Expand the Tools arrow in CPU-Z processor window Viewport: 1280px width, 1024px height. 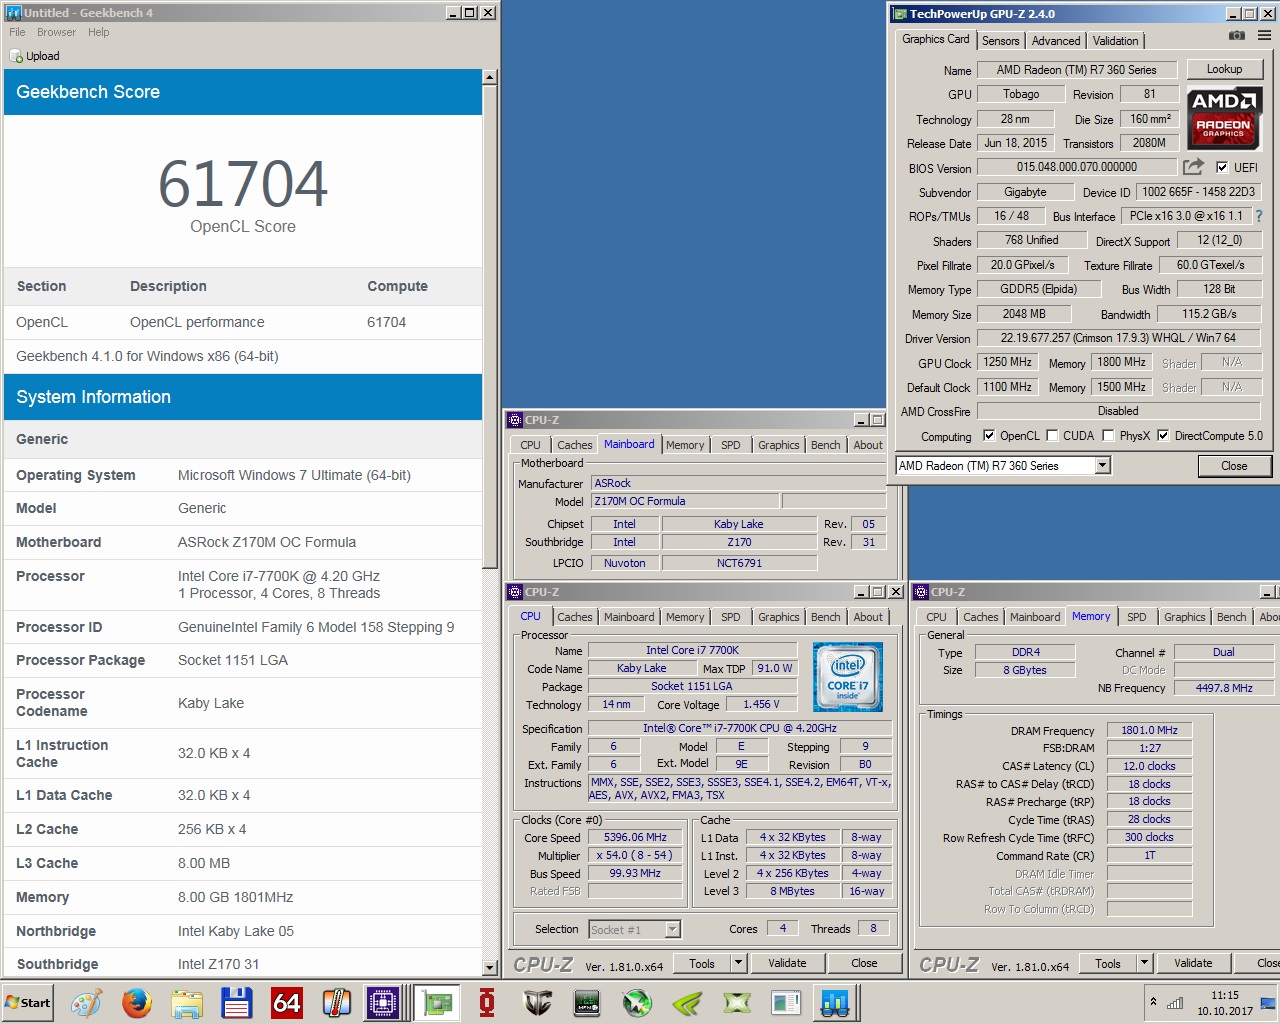pos(739,963)
